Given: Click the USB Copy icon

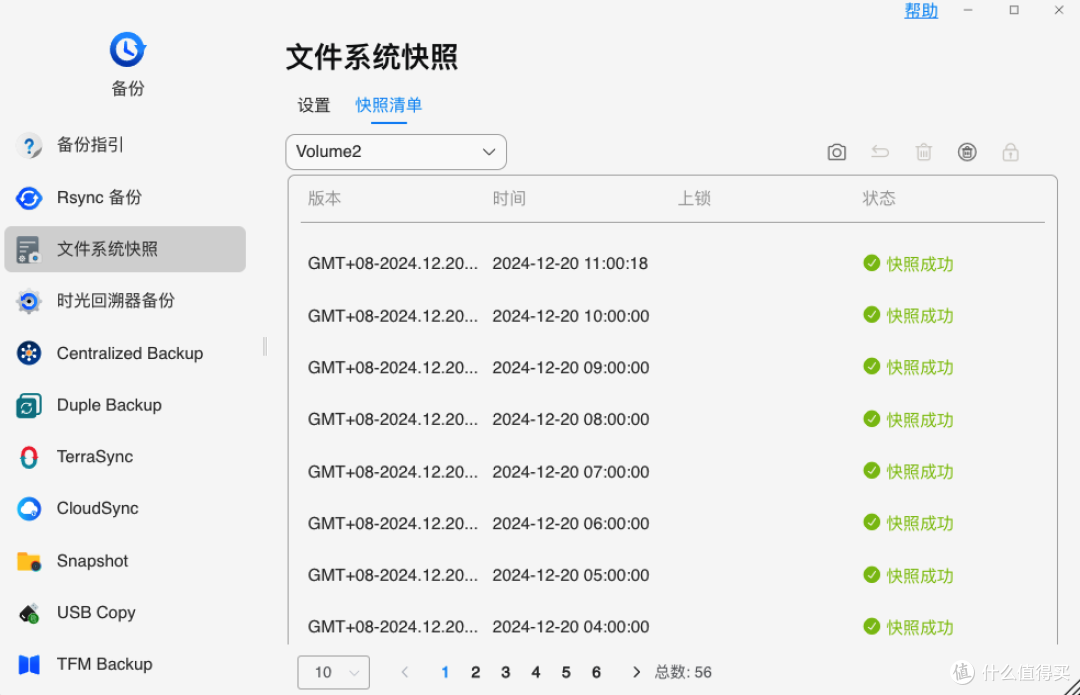Looking at the screenshot, I should coord(29,612).
